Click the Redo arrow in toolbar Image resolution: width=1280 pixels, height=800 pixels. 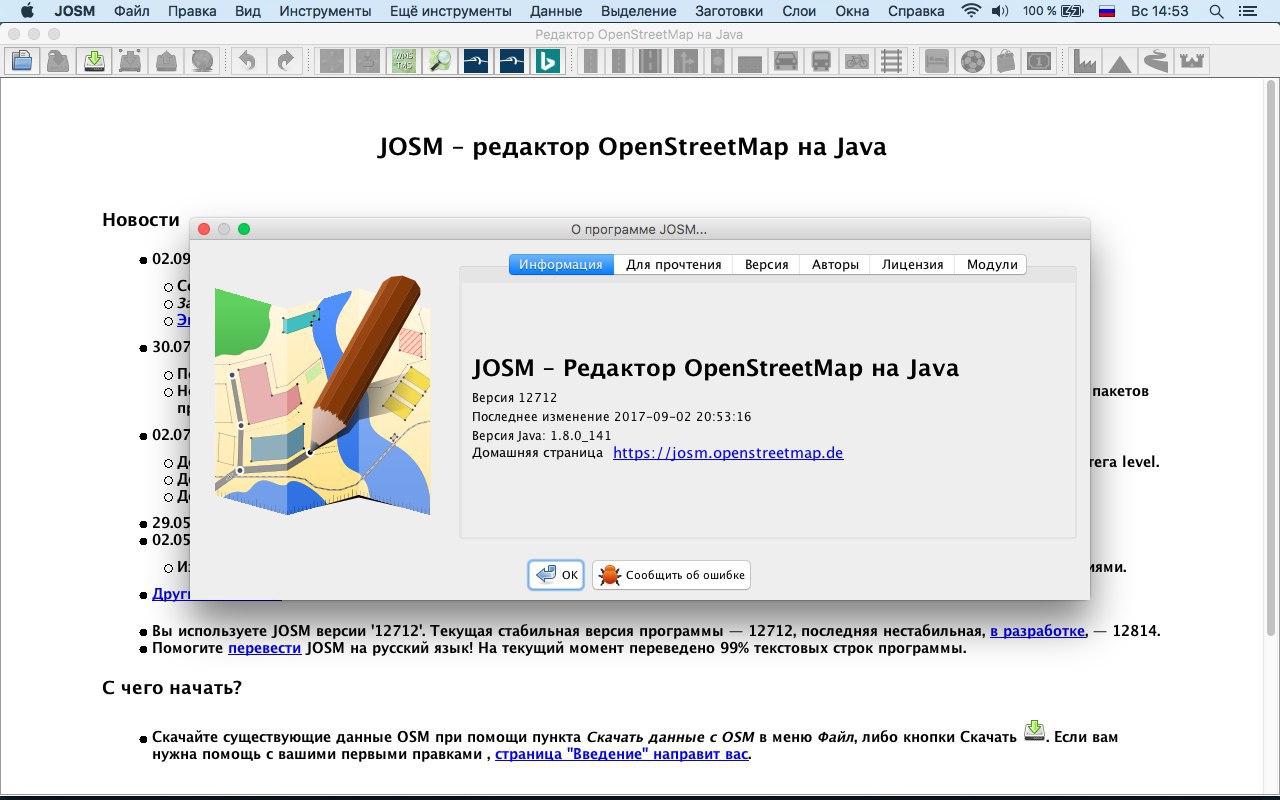[x=285, y=60]
